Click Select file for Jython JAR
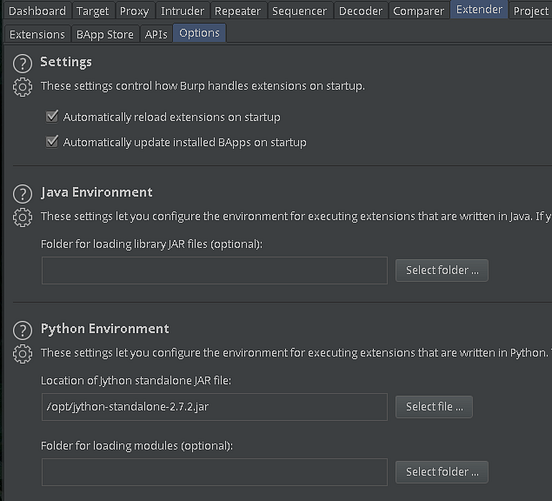Viewport: 552px width, 501px height. pos(434,407)
